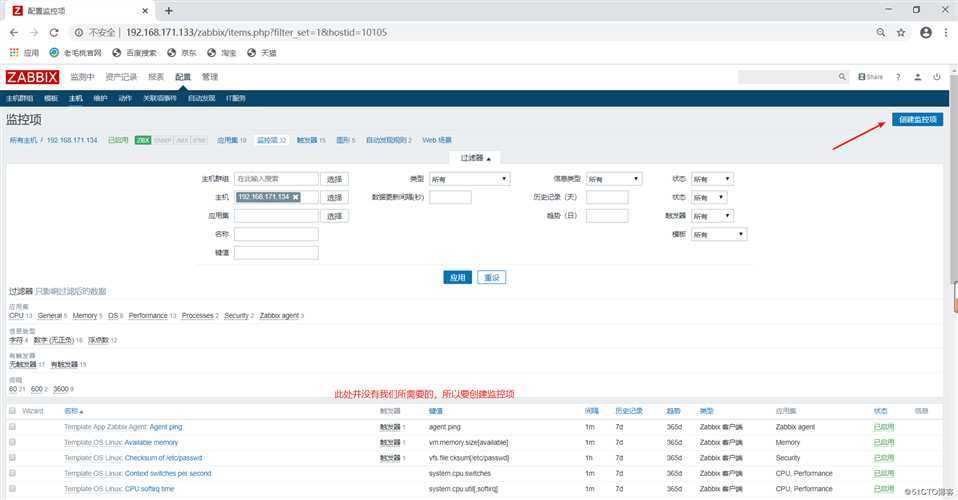Open the 报表 main menu
The image size is (958, 500).
156,77
